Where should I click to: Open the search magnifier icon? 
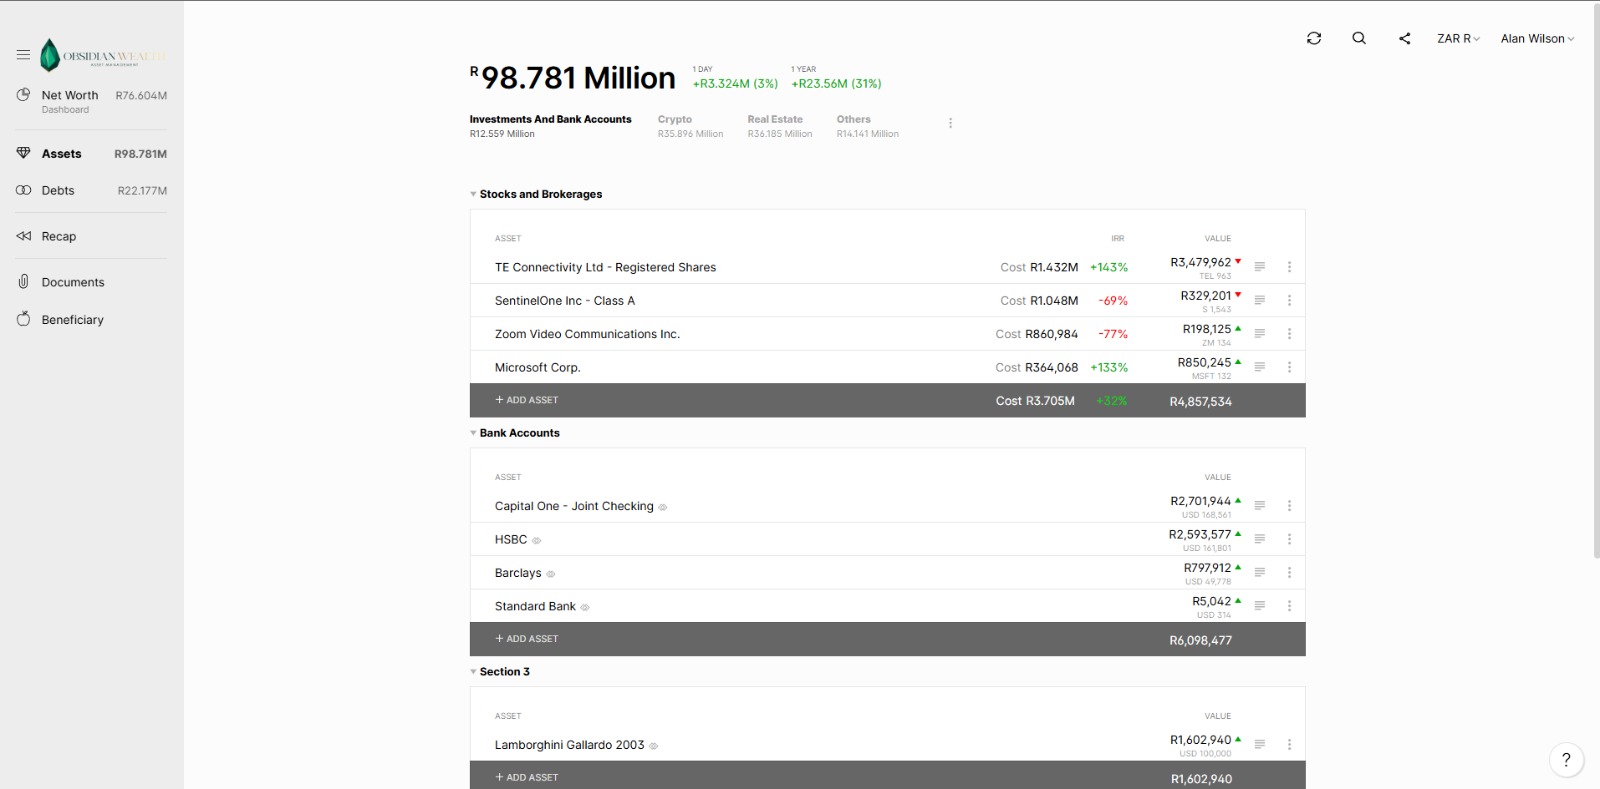tap(1359, 38)
